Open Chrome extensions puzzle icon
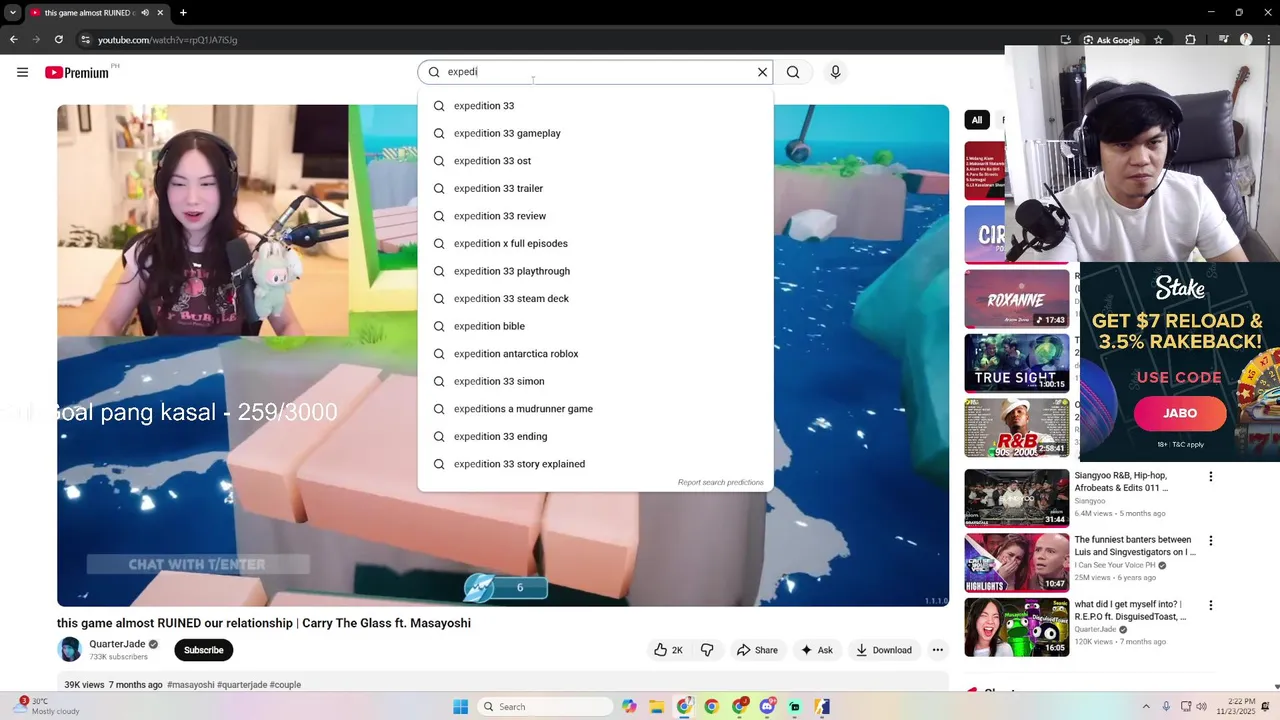Image resolution: width=1280 pixels, height=720 pixels. tap(1190, 40)
